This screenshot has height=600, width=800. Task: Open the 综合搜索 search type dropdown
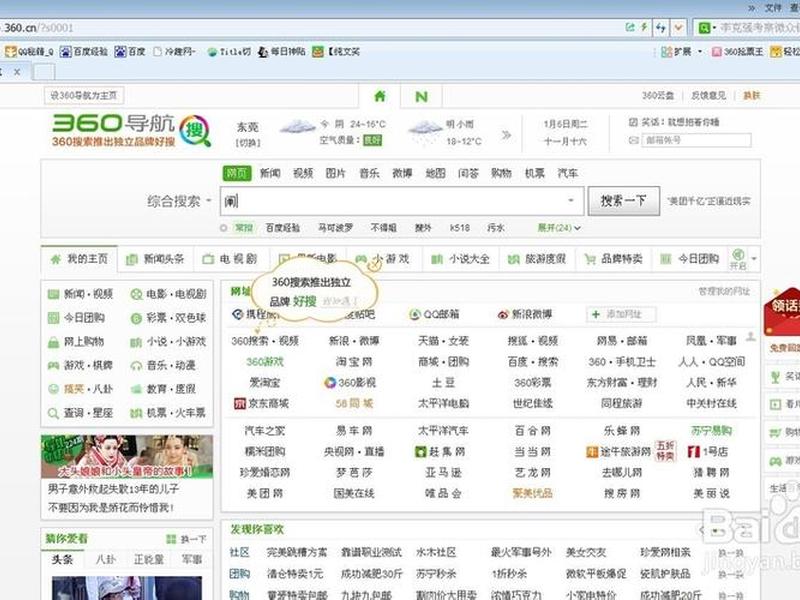pyautogui.click(x=179, y=201)
